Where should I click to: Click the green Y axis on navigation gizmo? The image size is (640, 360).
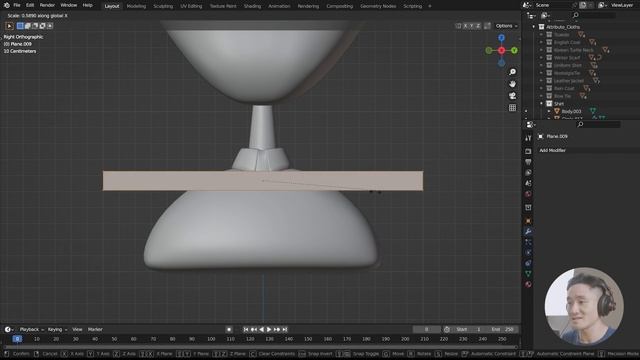point(514,50)
